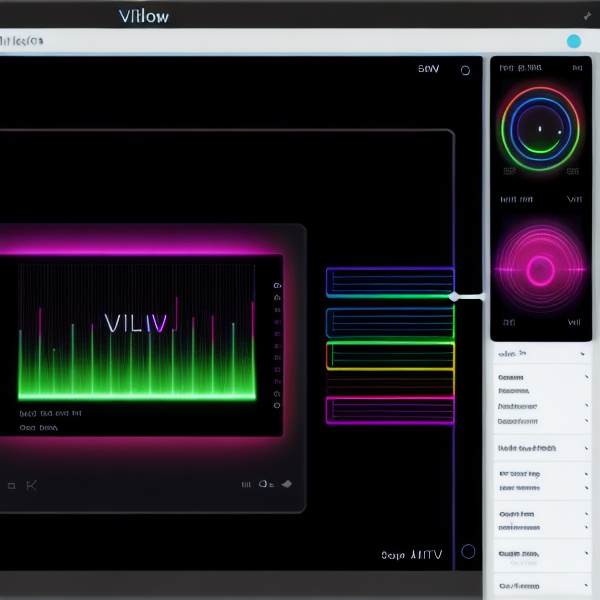Viewport: 600px width, 600px height.
Task: Click the diamond icon at visualizer bottom right
Action: [287, 484]
